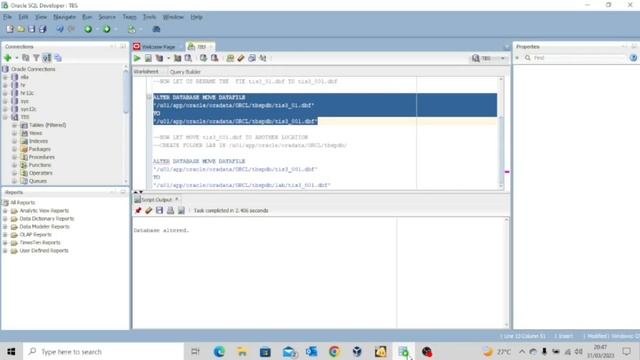Open the New Connection dropdown arrow

click(x=17, y=58)
